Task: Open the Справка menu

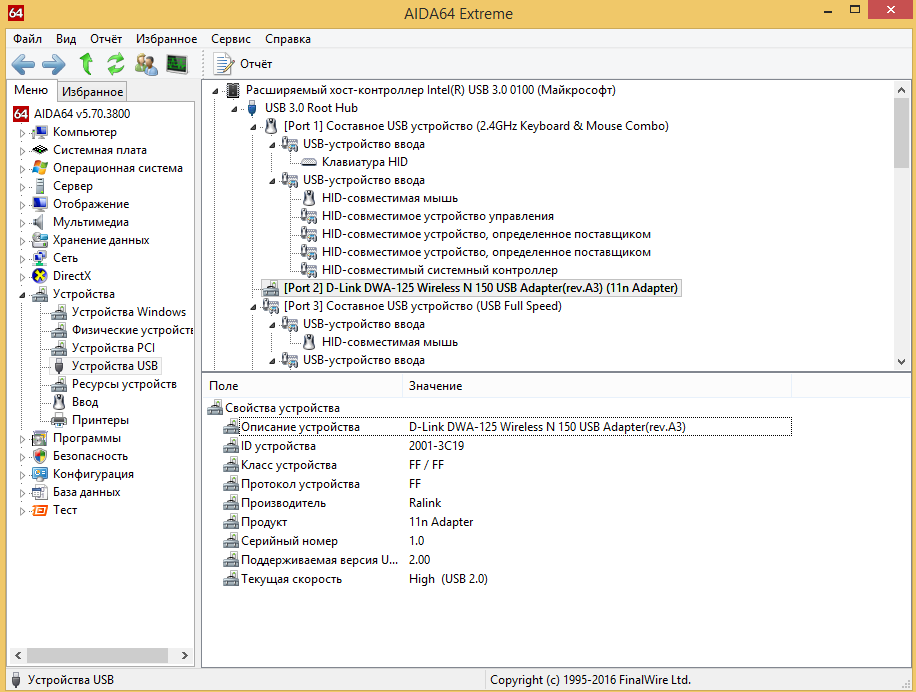Action: point(287,39)
